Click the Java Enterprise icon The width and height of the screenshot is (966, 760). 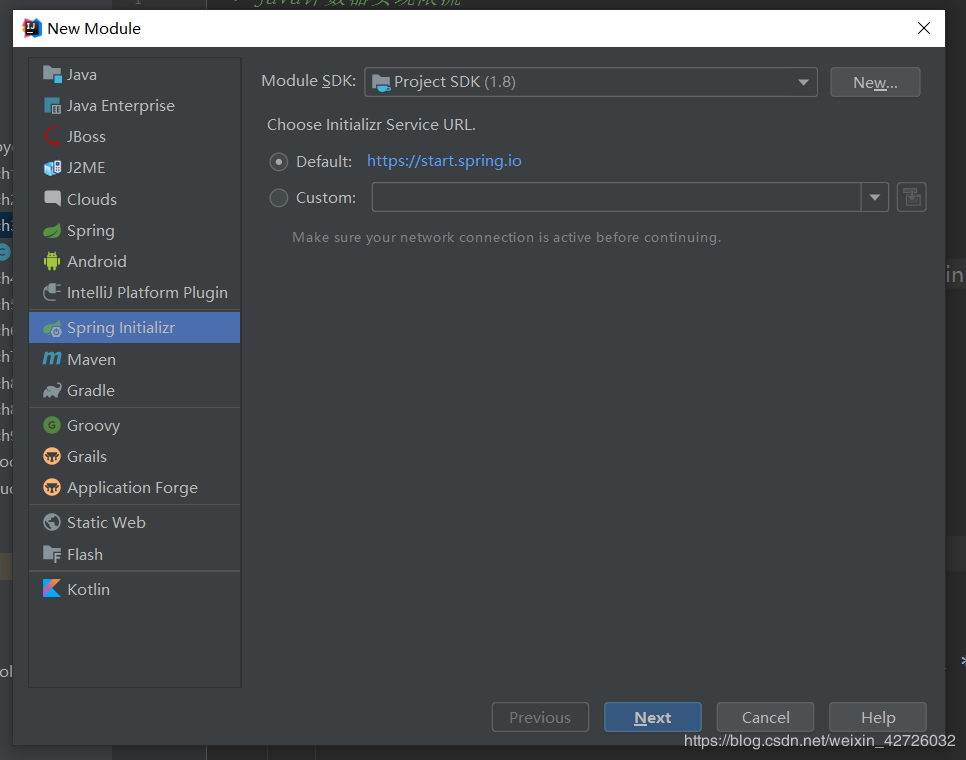[x=52, y=106]
